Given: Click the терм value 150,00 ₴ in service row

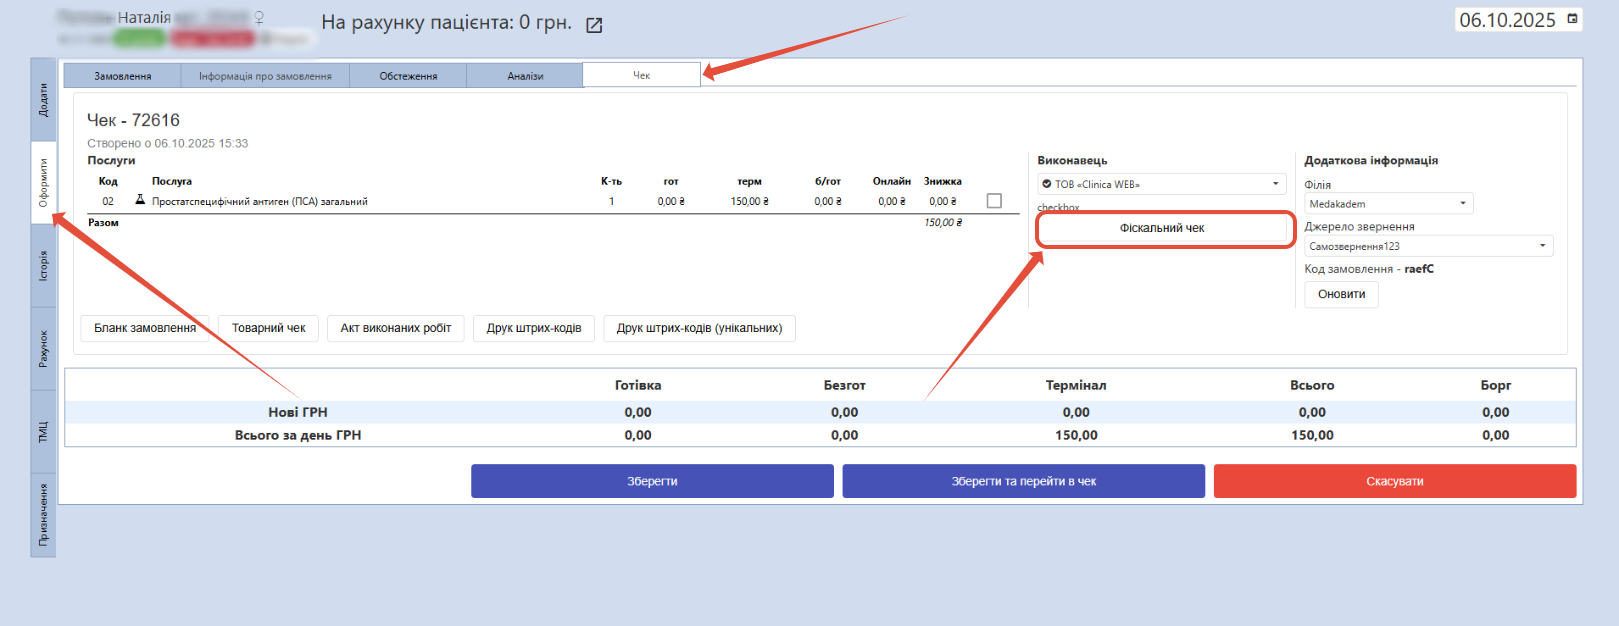Looking at the screenshot, I should coord(750,201).
